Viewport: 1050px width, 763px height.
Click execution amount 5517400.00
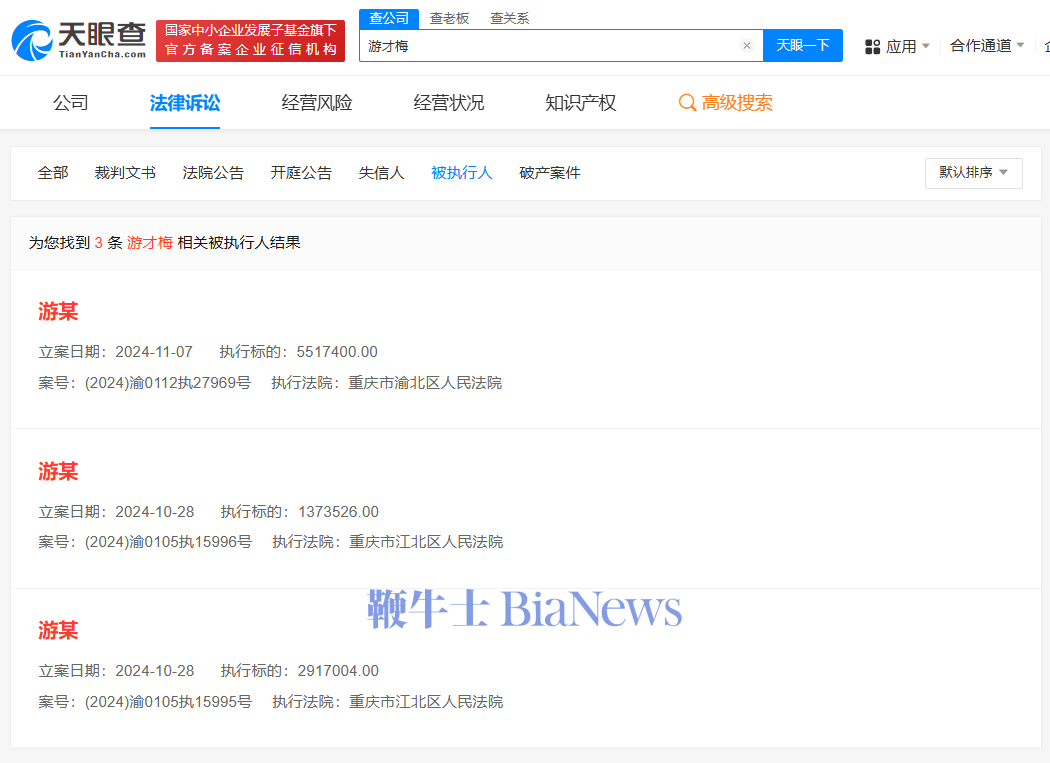pyautogui.click(x=337, y=352)
